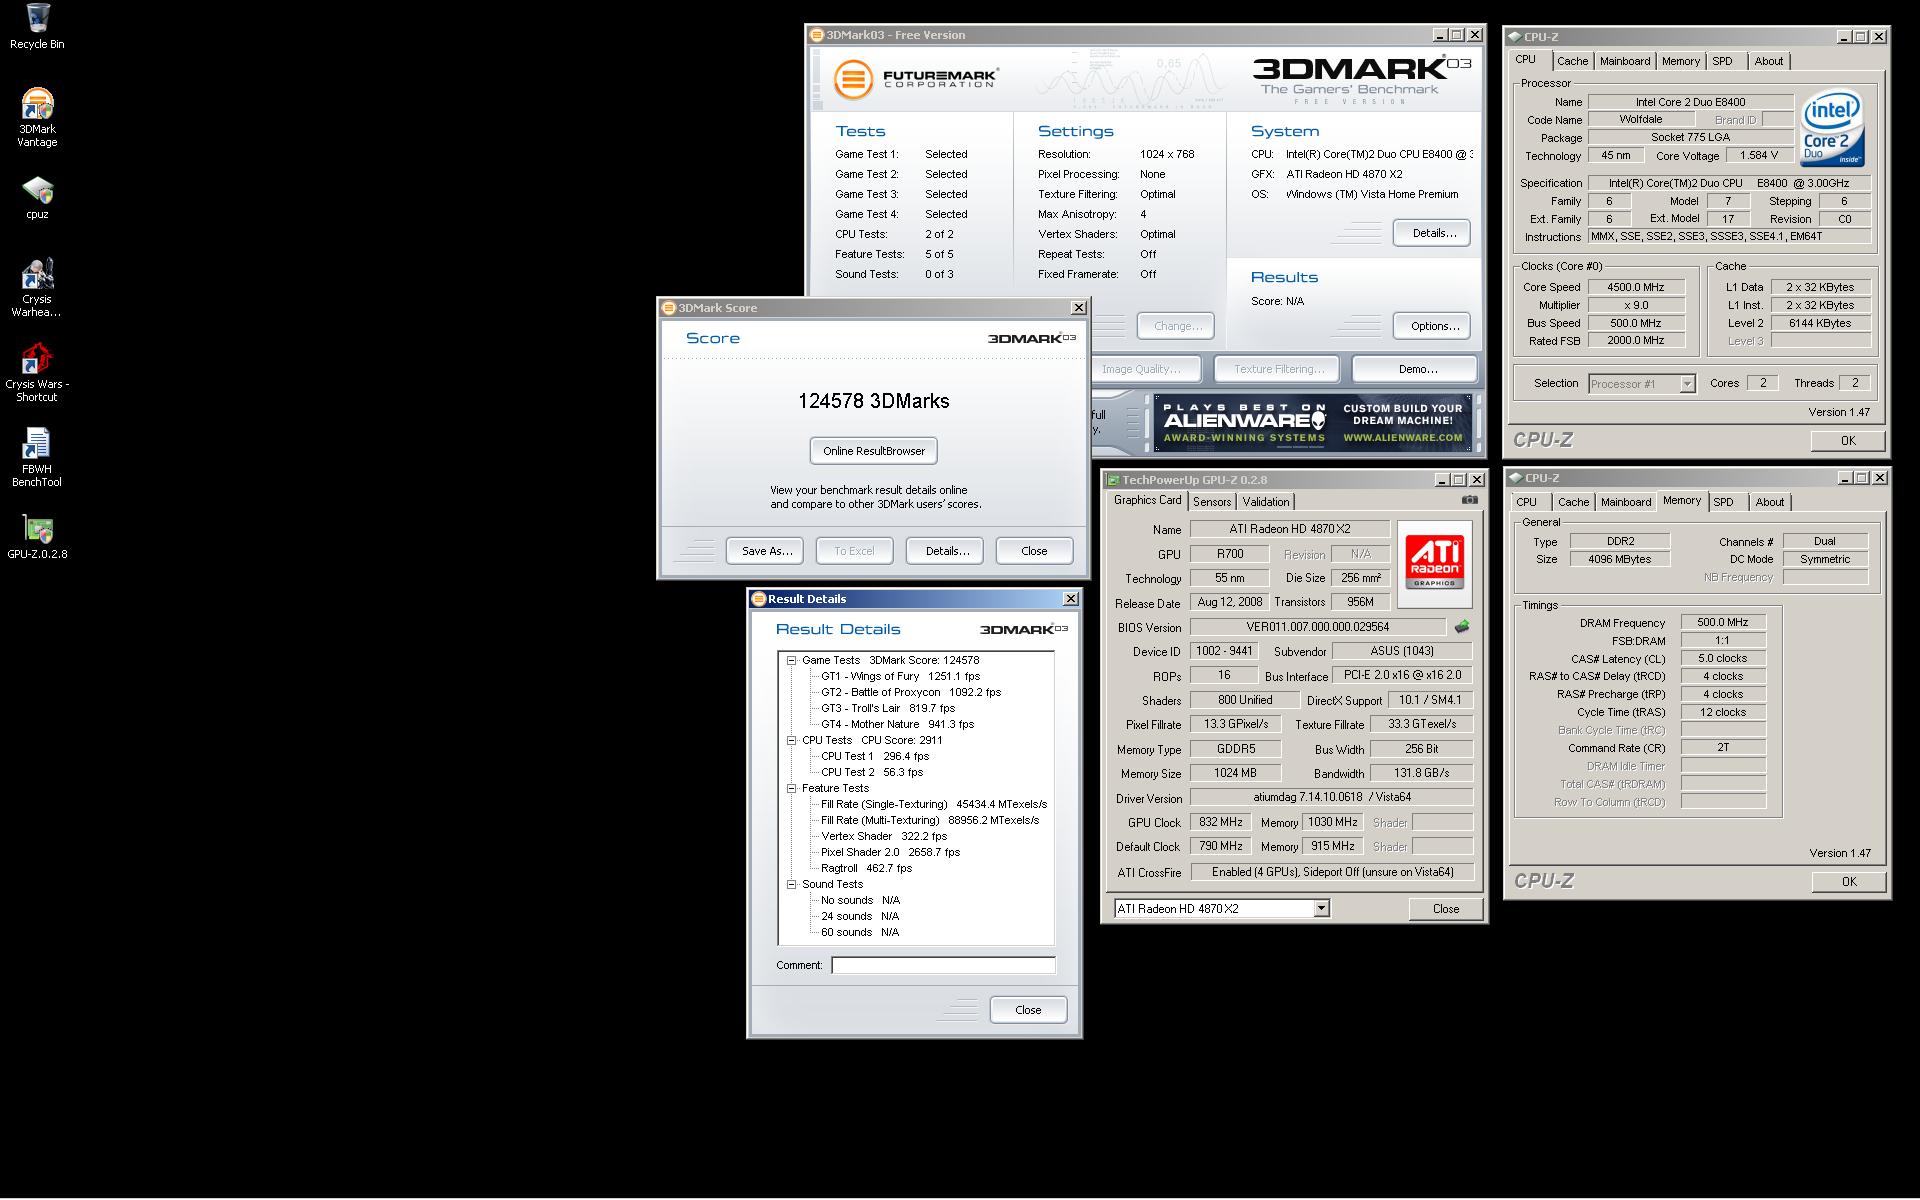Image resolution: width=1920 pixels, height=1200 pixels.
Task: Select the GT1 - Wings of Fury result row
Action: click(900, 676)
